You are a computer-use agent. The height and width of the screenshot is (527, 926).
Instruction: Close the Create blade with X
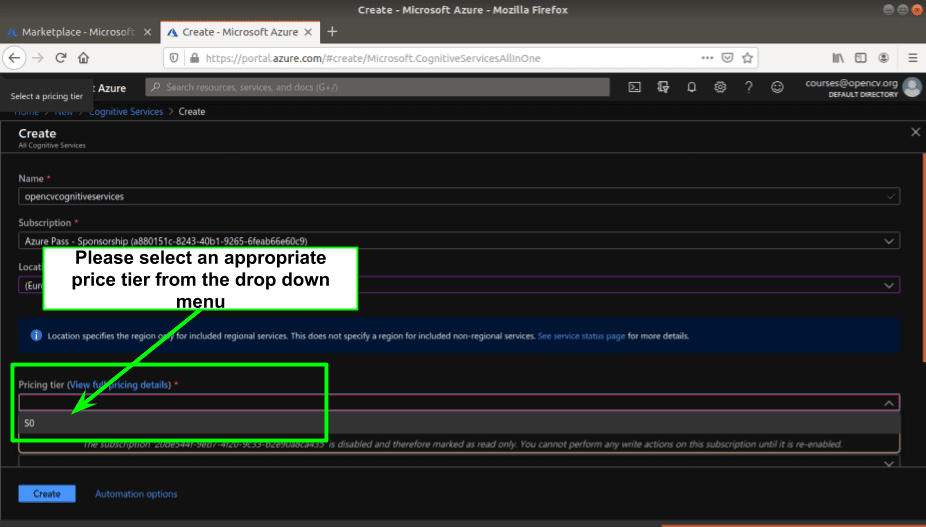pyautogui.click(x=915, y=132)
